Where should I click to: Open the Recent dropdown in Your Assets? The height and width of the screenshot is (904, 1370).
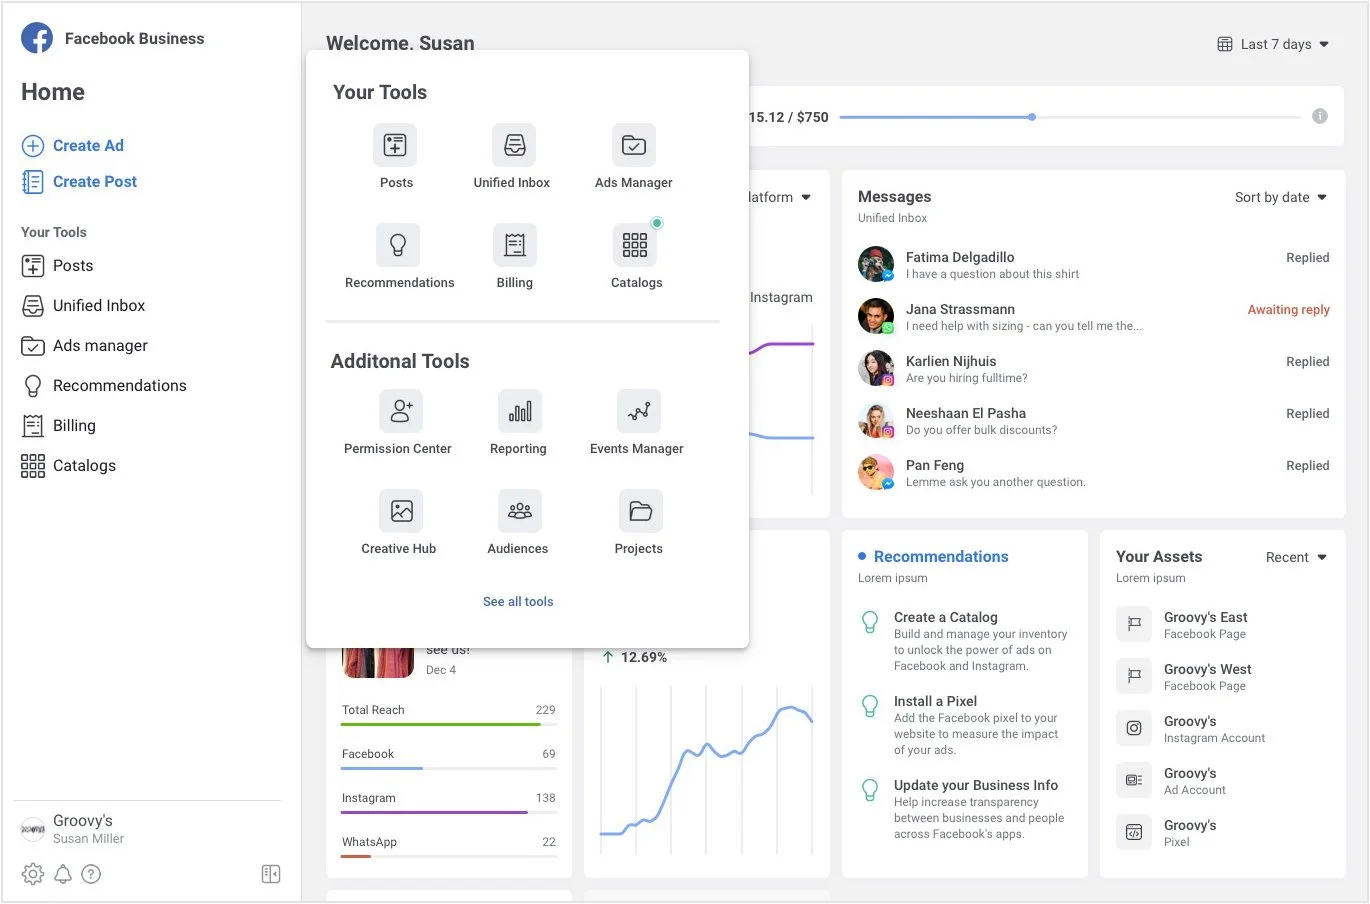pyautogui.click(x=1296, y=557)
